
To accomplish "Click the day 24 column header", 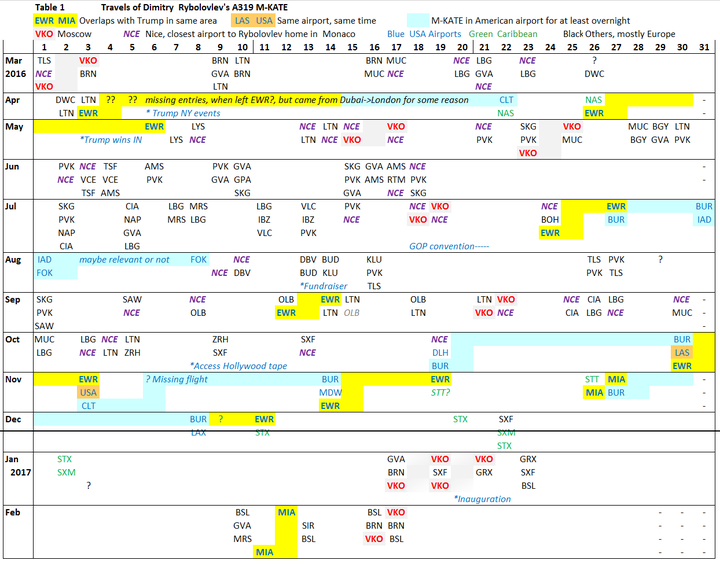I will click(550, 47).
